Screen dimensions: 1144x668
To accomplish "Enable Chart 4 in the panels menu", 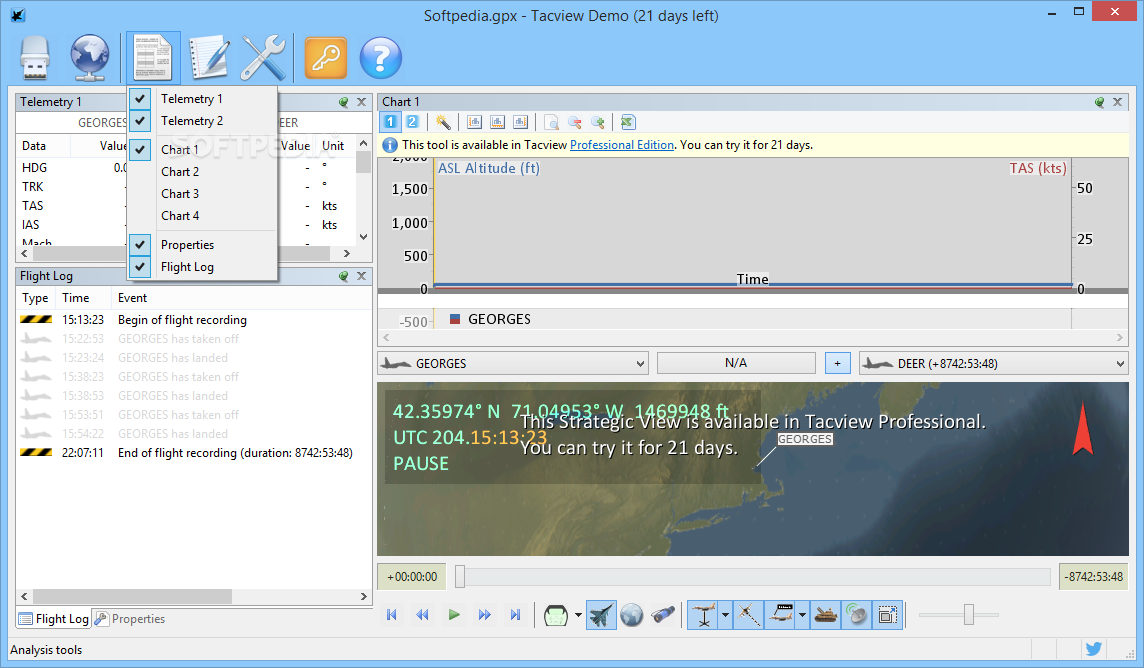I will (x=202, y=216).
